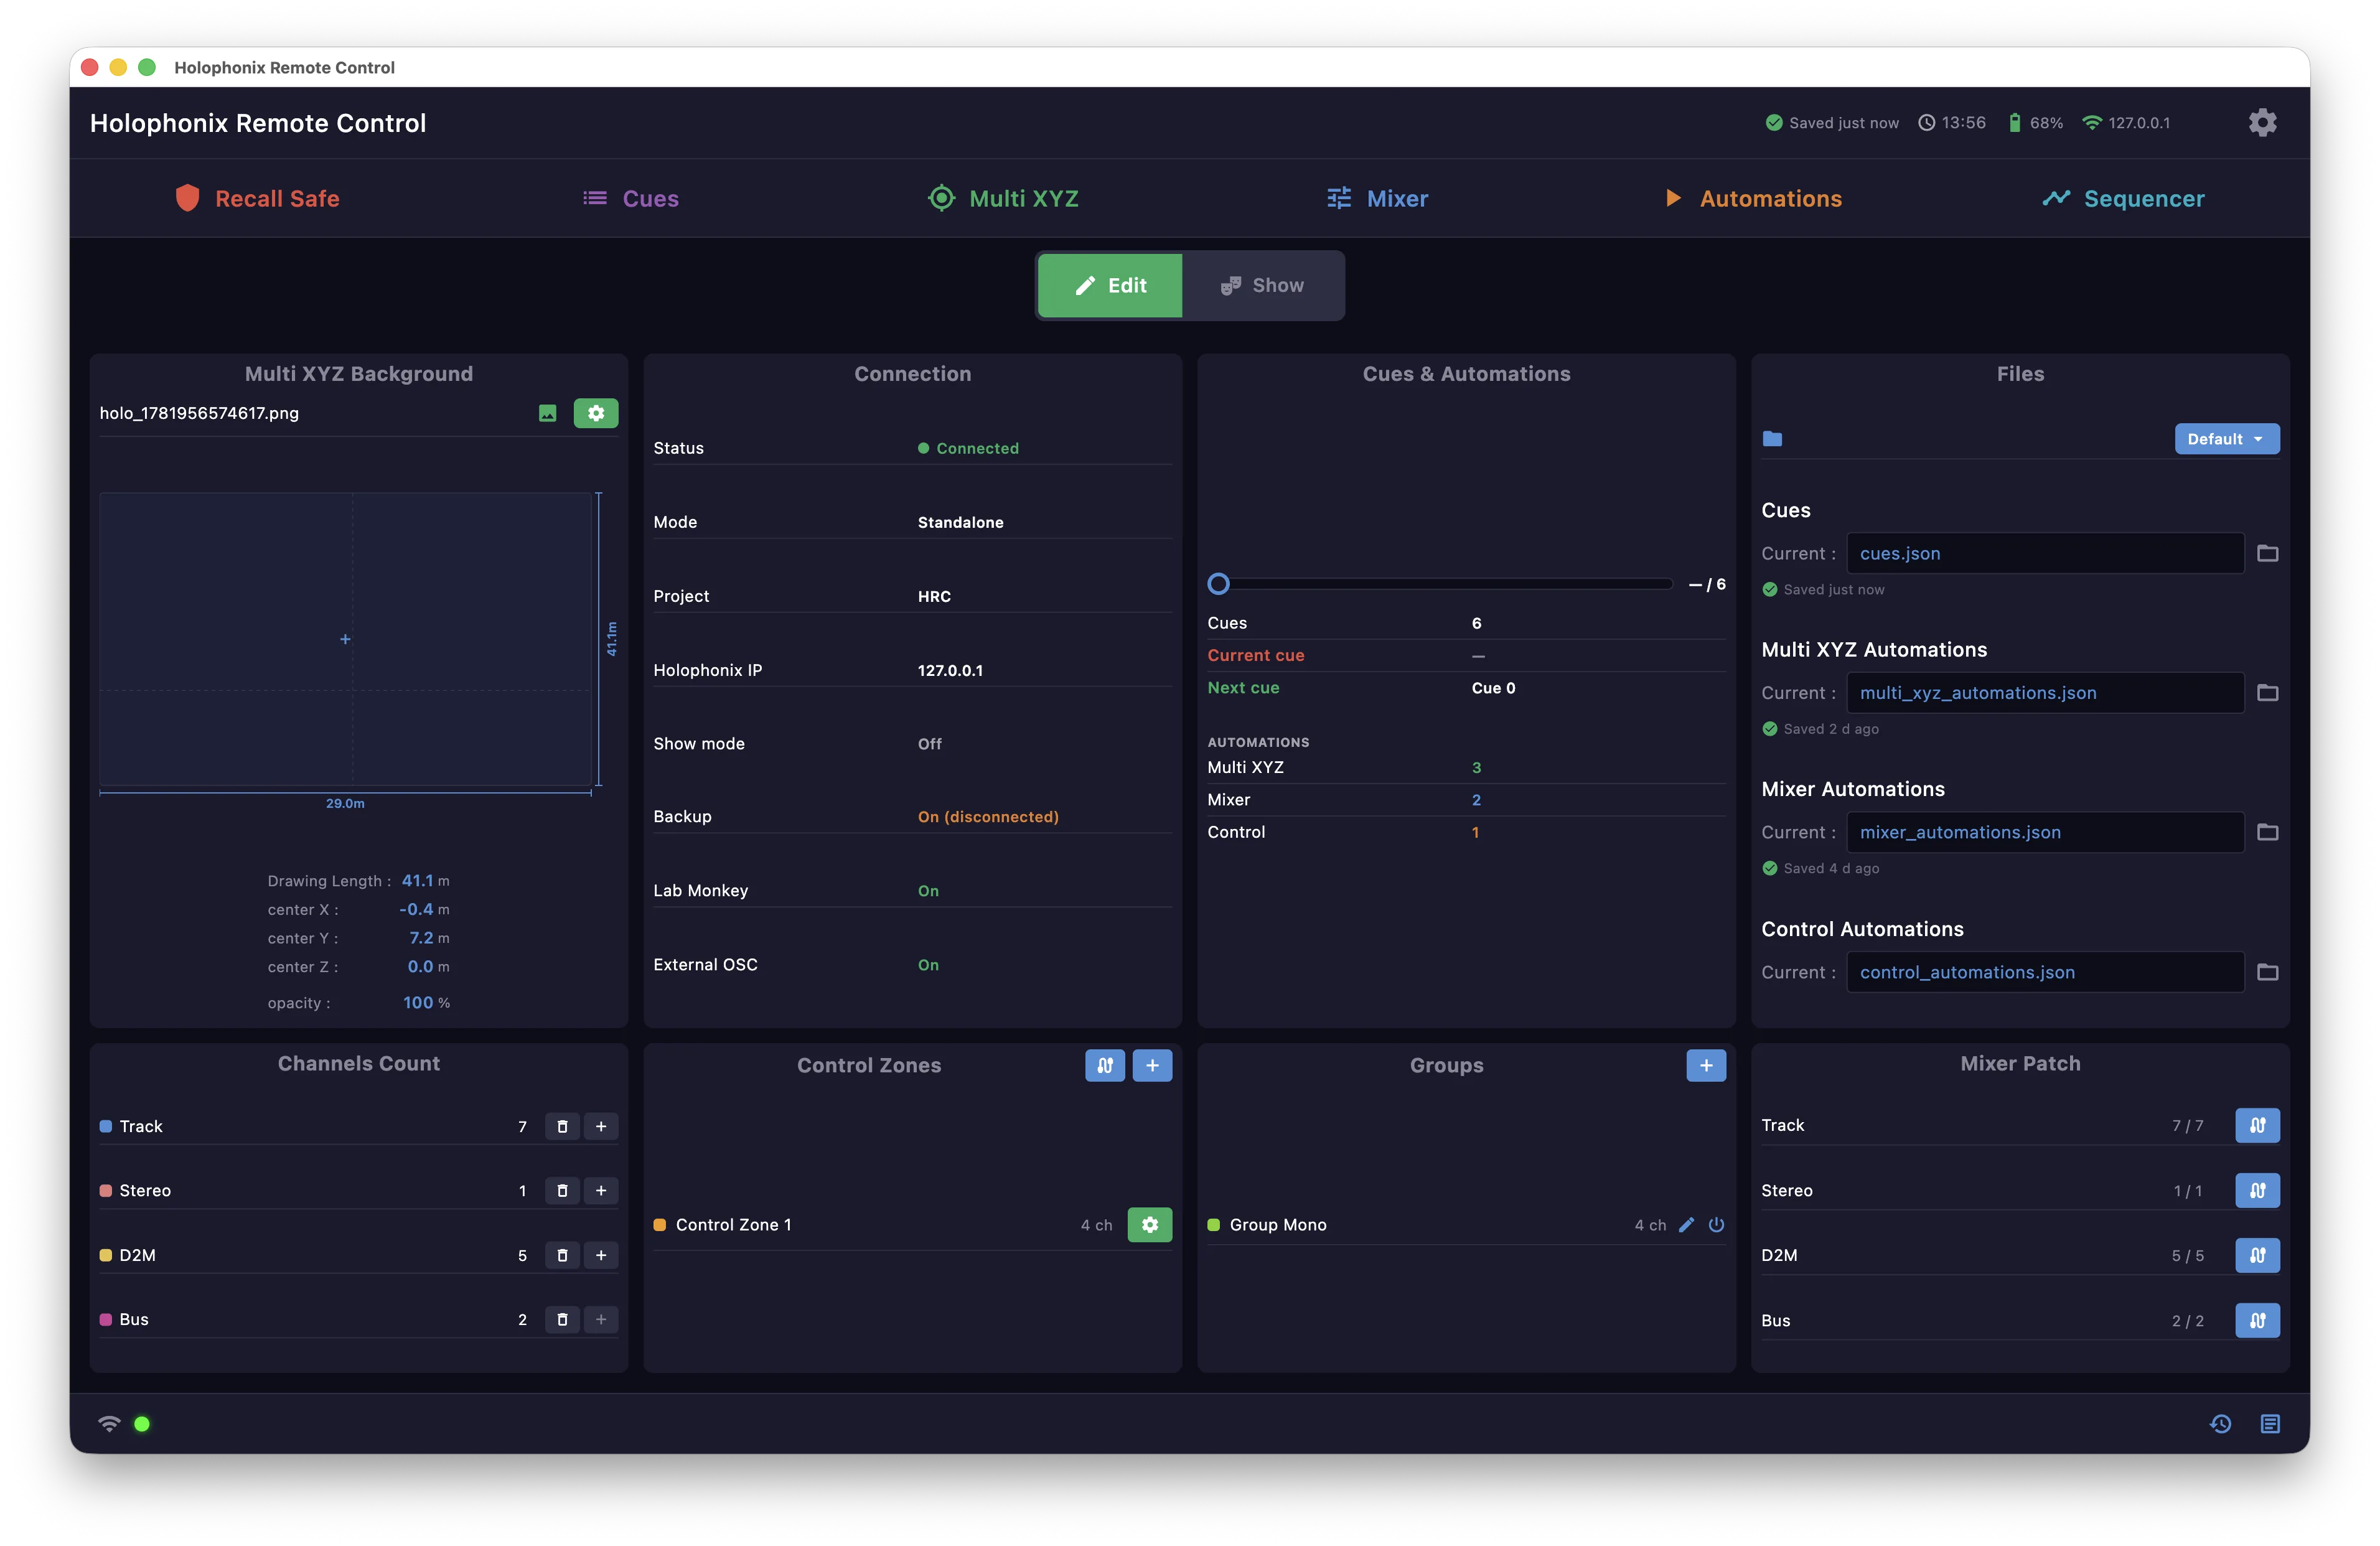Viewport: 2380px width, 1546px height.
Task: Delete a Bus channel
Action: [562, 1319]
